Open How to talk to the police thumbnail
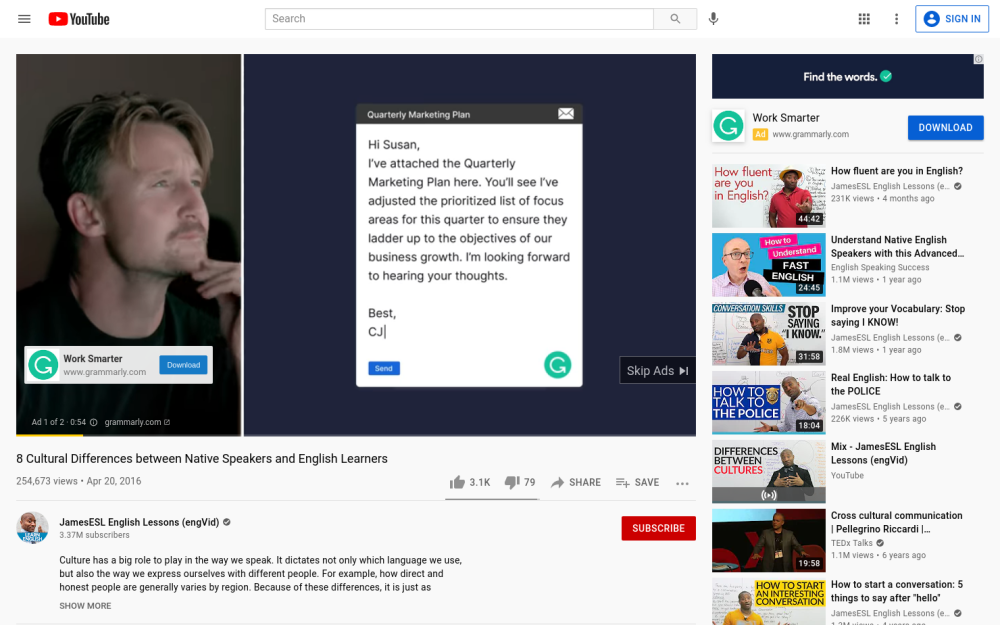1000x625 pixels. click(x=768, y=402)
